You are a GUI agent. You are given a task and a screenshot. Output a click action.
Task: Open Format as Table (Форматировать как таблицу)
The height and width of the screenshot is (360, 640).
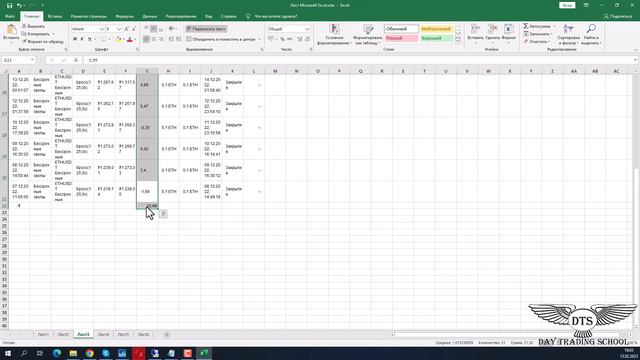[368, 34]
